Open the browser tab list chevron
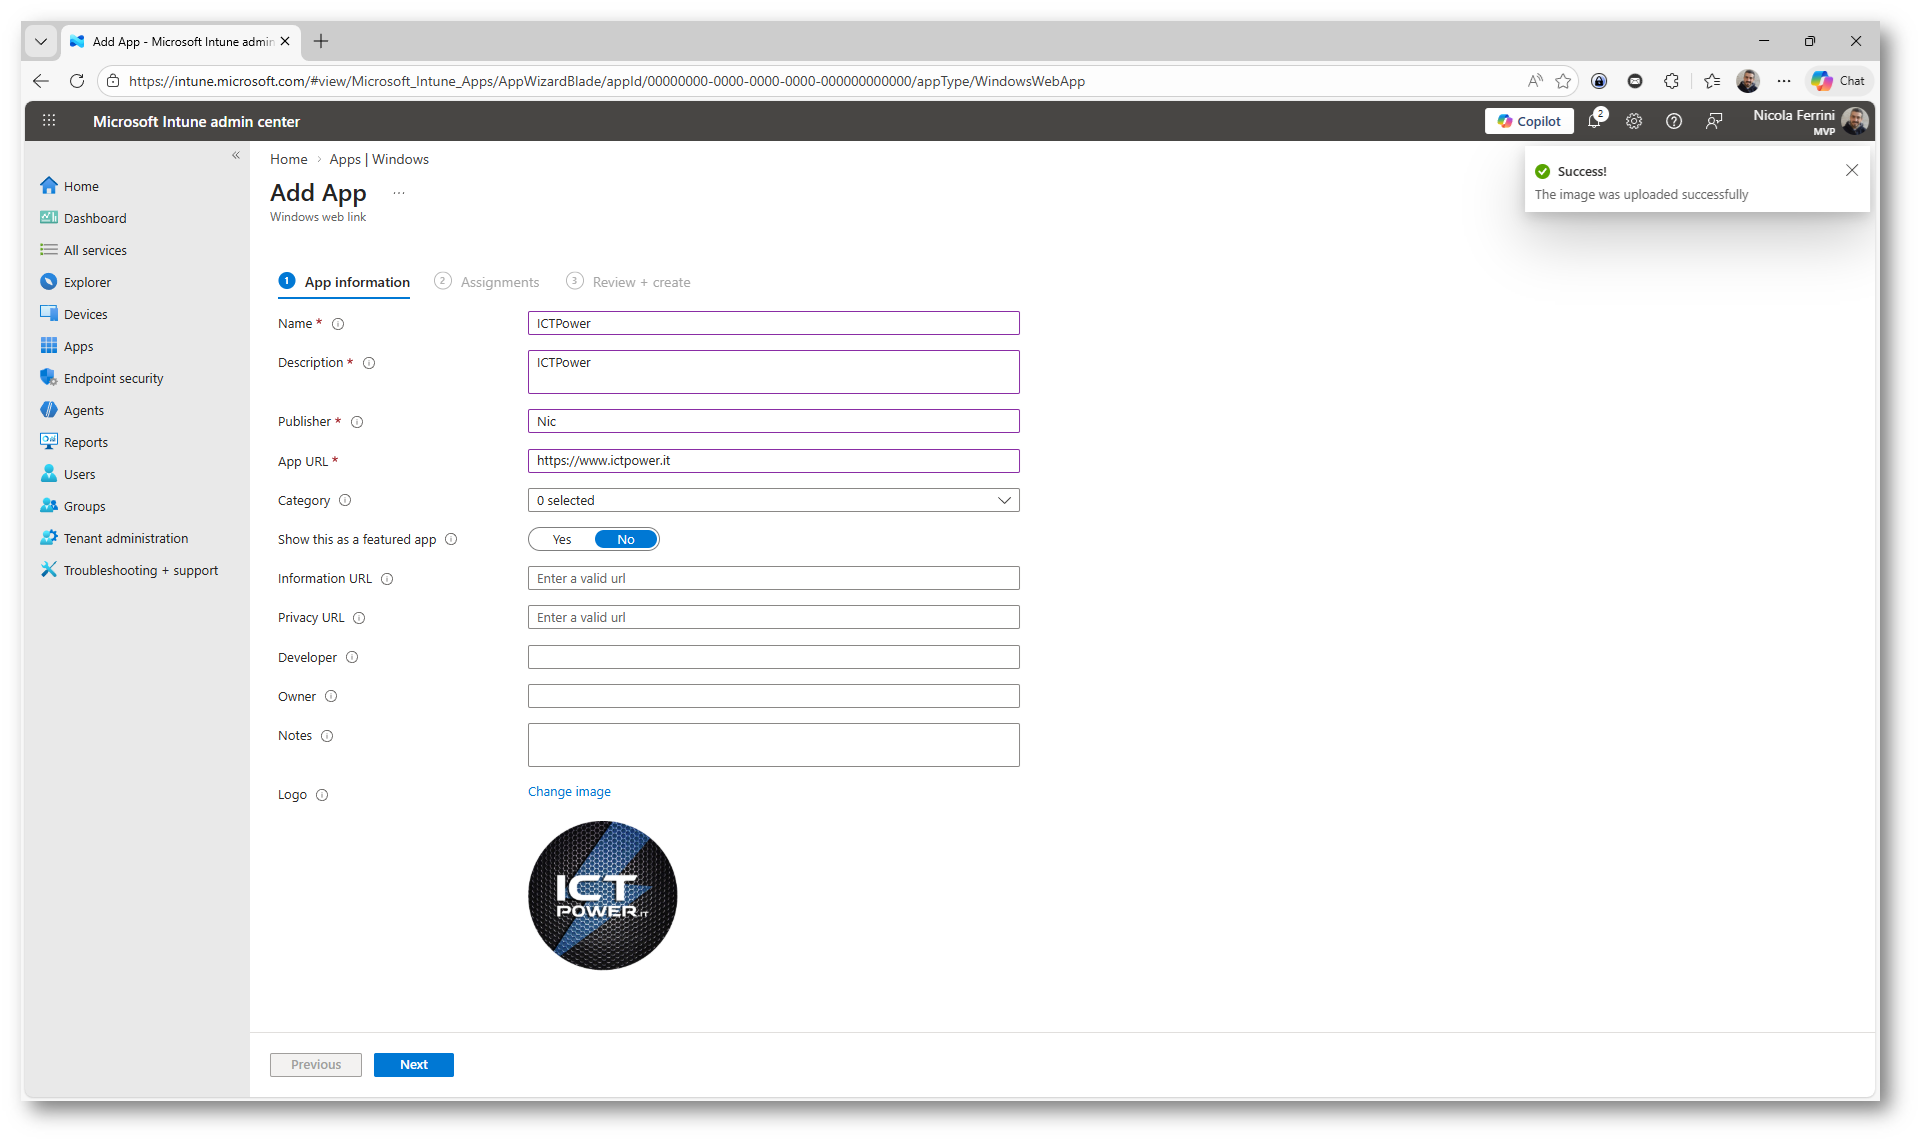 41,41
